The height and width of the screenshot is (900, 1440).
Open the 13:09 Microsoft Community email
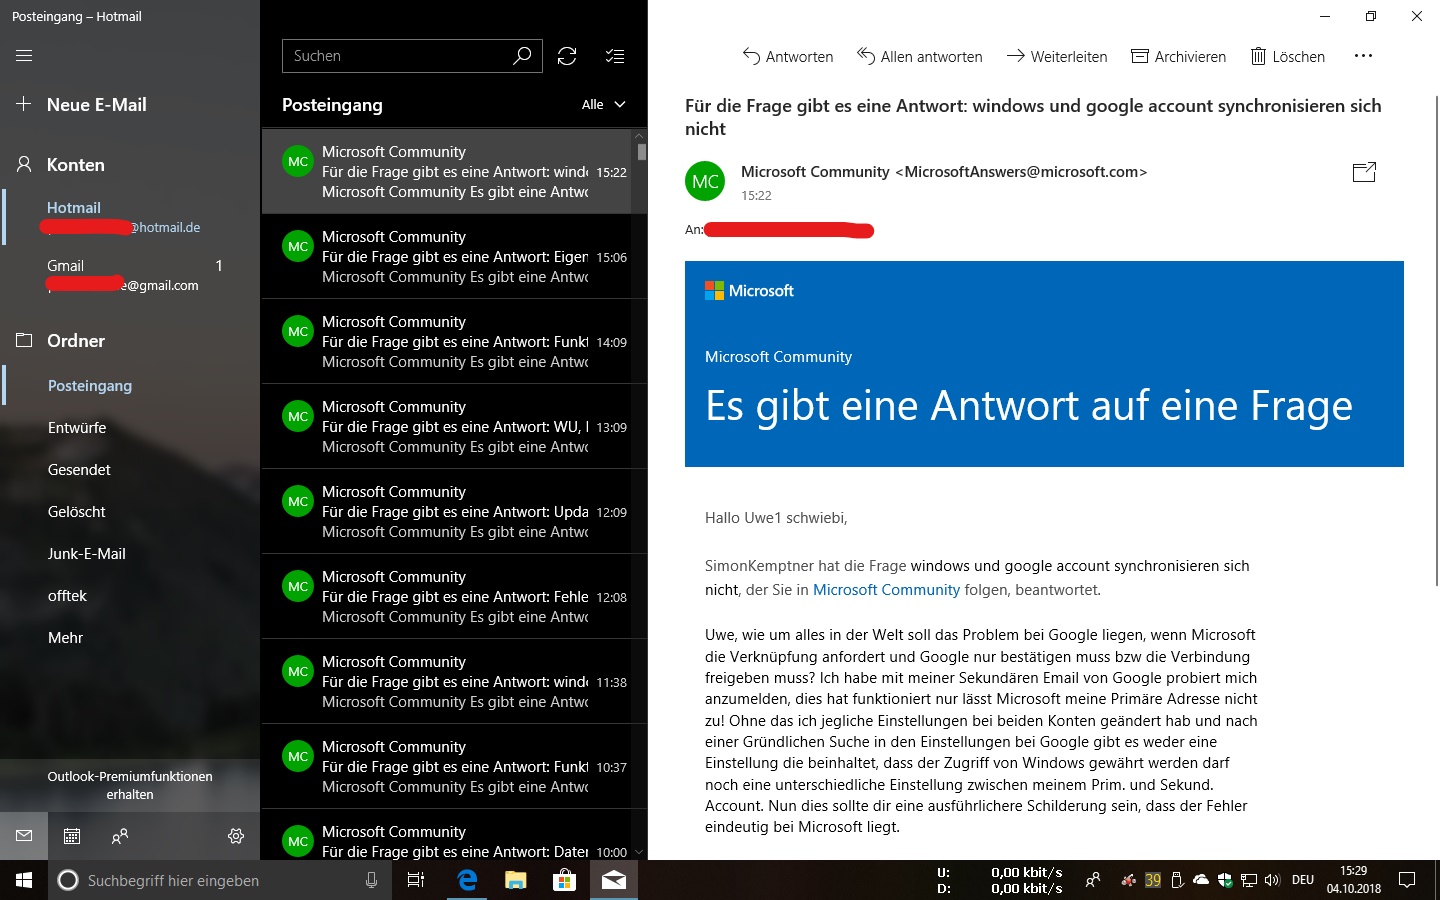click(x=448, y=426)
